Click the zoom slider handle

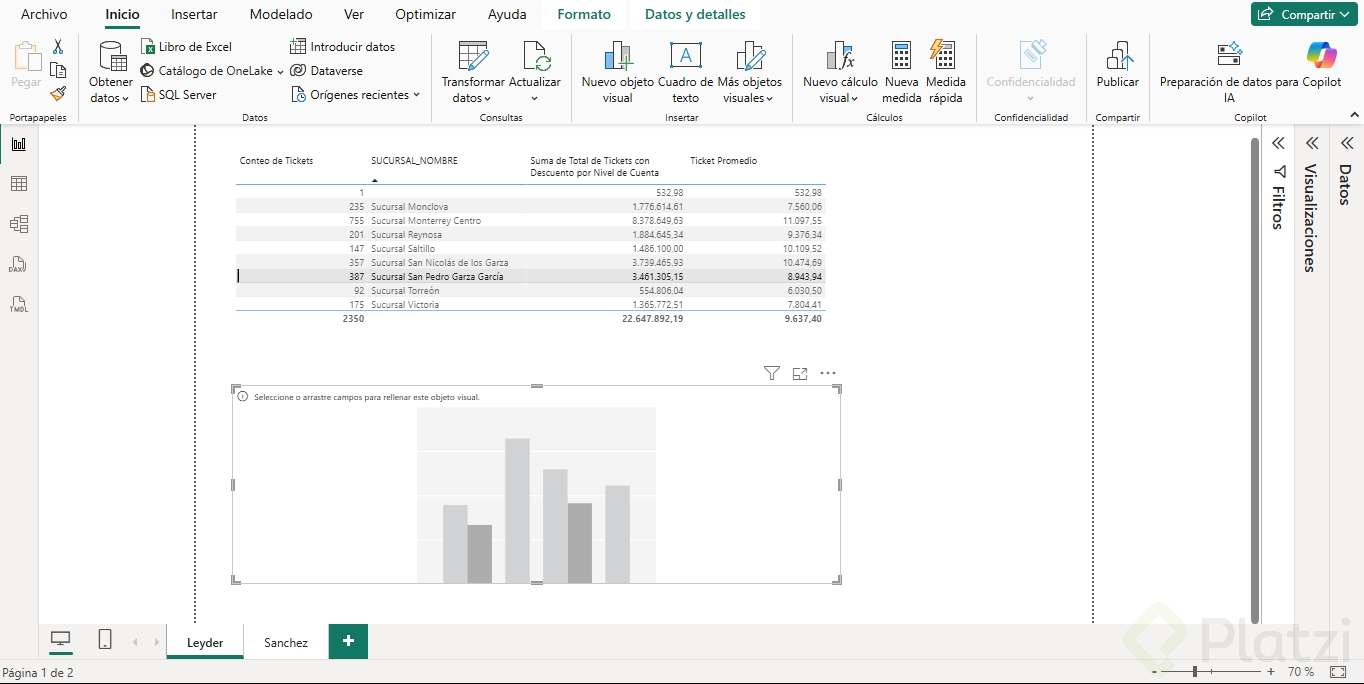click(1194, 672)
